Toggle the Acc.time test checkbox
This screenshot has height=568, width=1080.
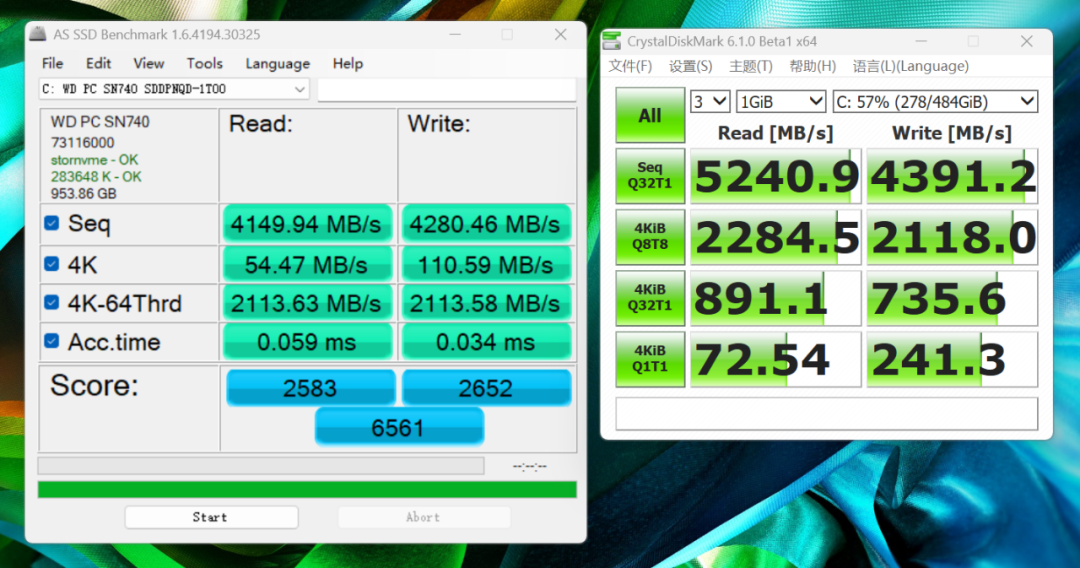[x=52, y=341]
